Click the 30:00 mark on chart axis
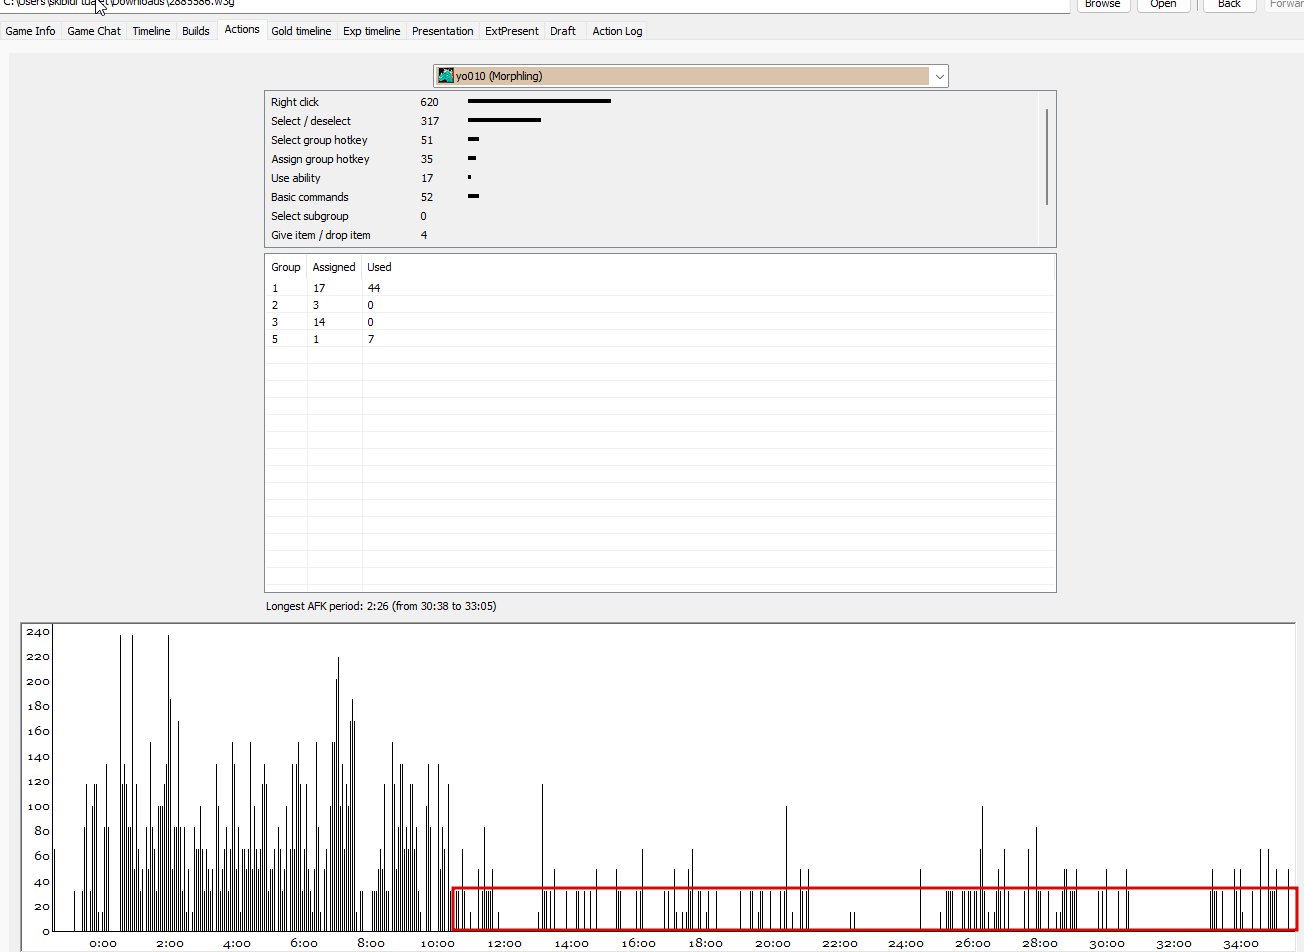This screenshot has width=1304, height=952. [1107, 943]
